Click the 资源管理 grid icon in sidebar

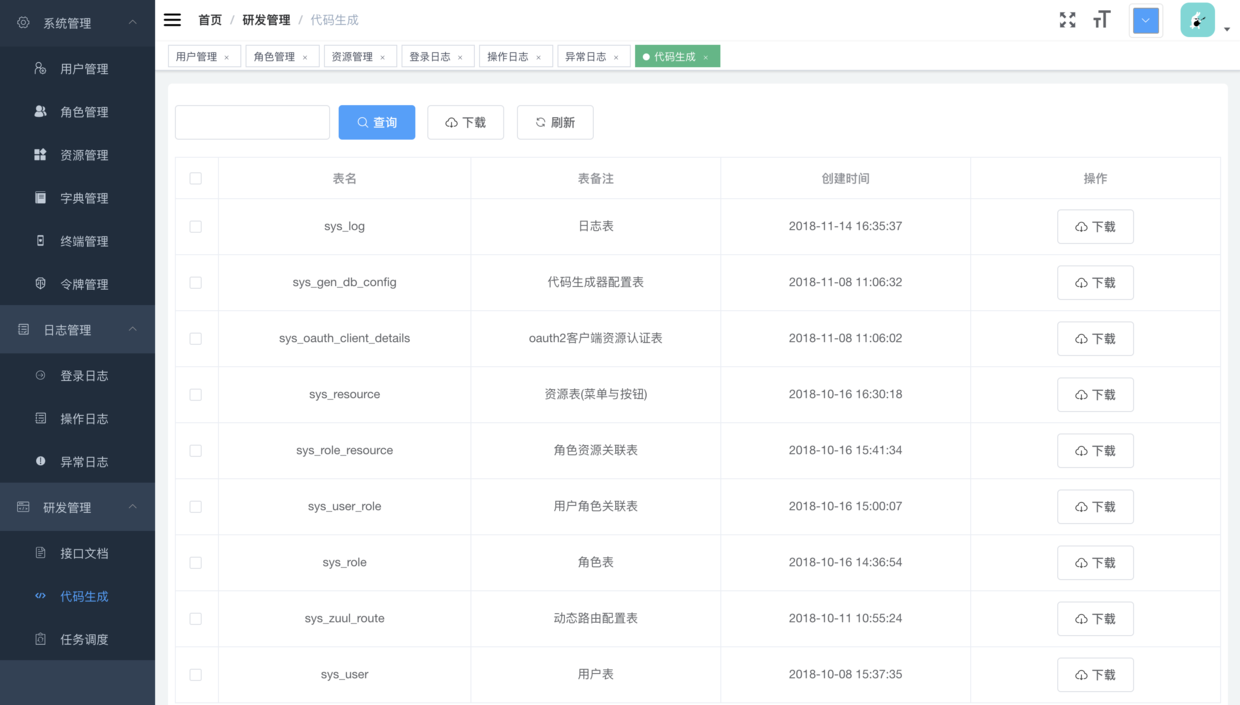[40, 154]
